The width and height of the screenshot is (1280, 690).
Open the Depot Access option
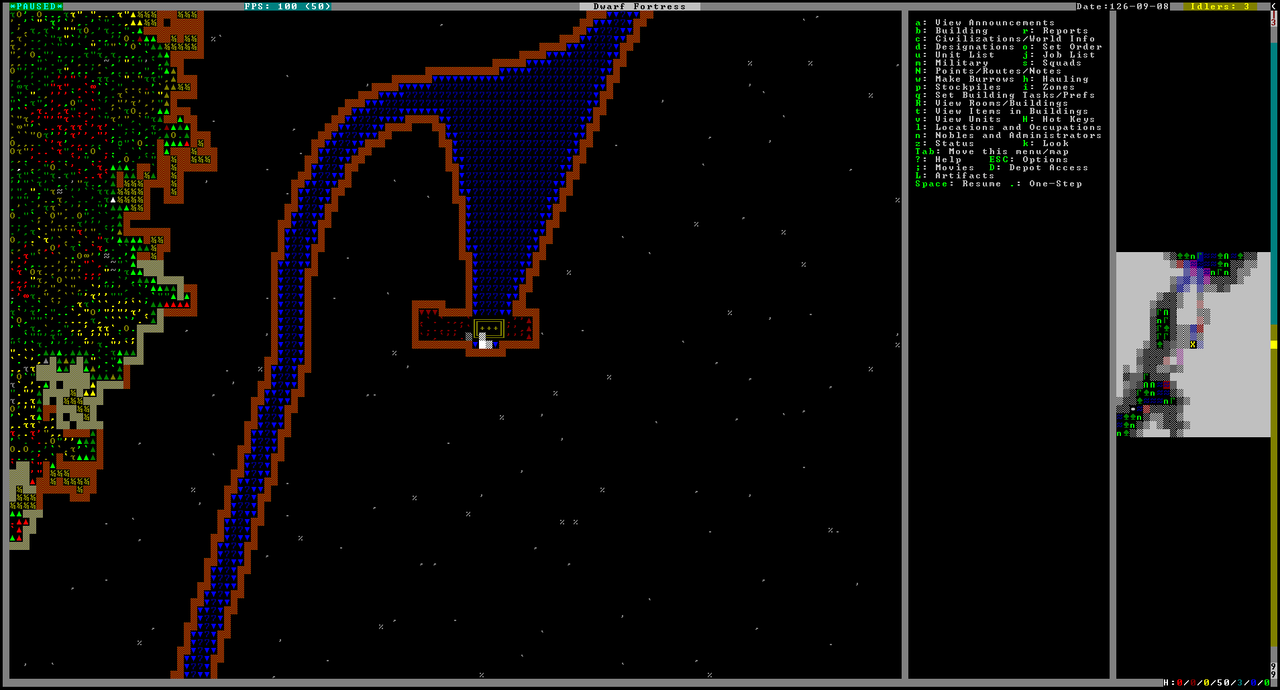1039,167
